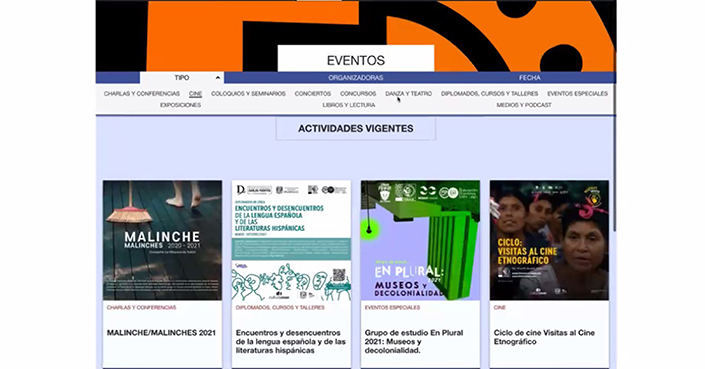Open the En Plural Museos poster thumbnail
The height and width of the screenshot is (369, 705).
pyautogui.click(x=420, y=240)
